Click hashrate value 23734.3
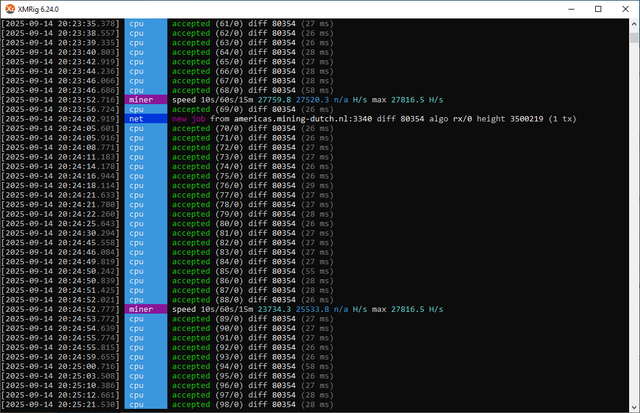The width and height of the screenshot is (640, 413). coord(274,309)
